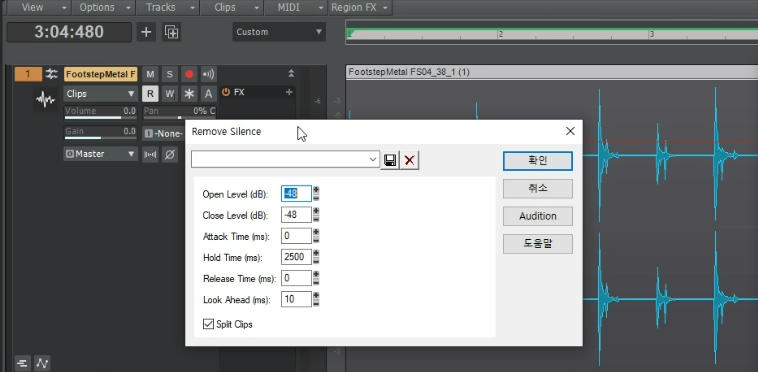Close the Remove Silence dialog
The image size is (758, 372).
point(570,131)
